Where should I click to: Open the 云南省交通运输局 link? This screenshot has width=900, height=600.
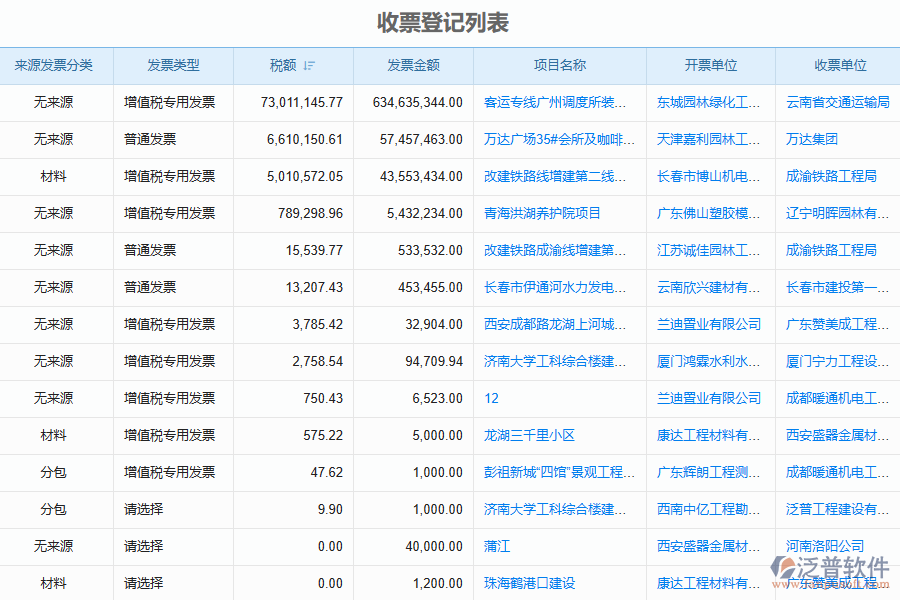tap(837, 102)
